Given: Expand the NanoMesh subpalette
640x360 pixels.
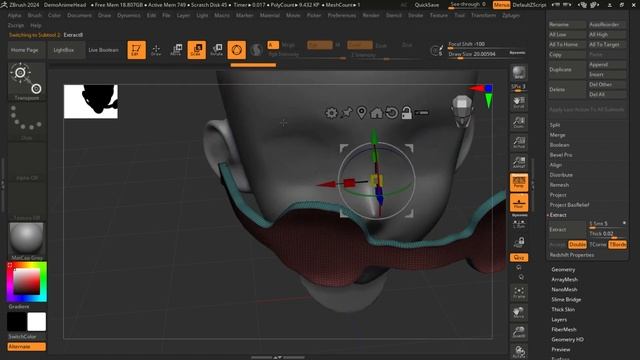Looking at the screenshot, I should coord(564,289).
